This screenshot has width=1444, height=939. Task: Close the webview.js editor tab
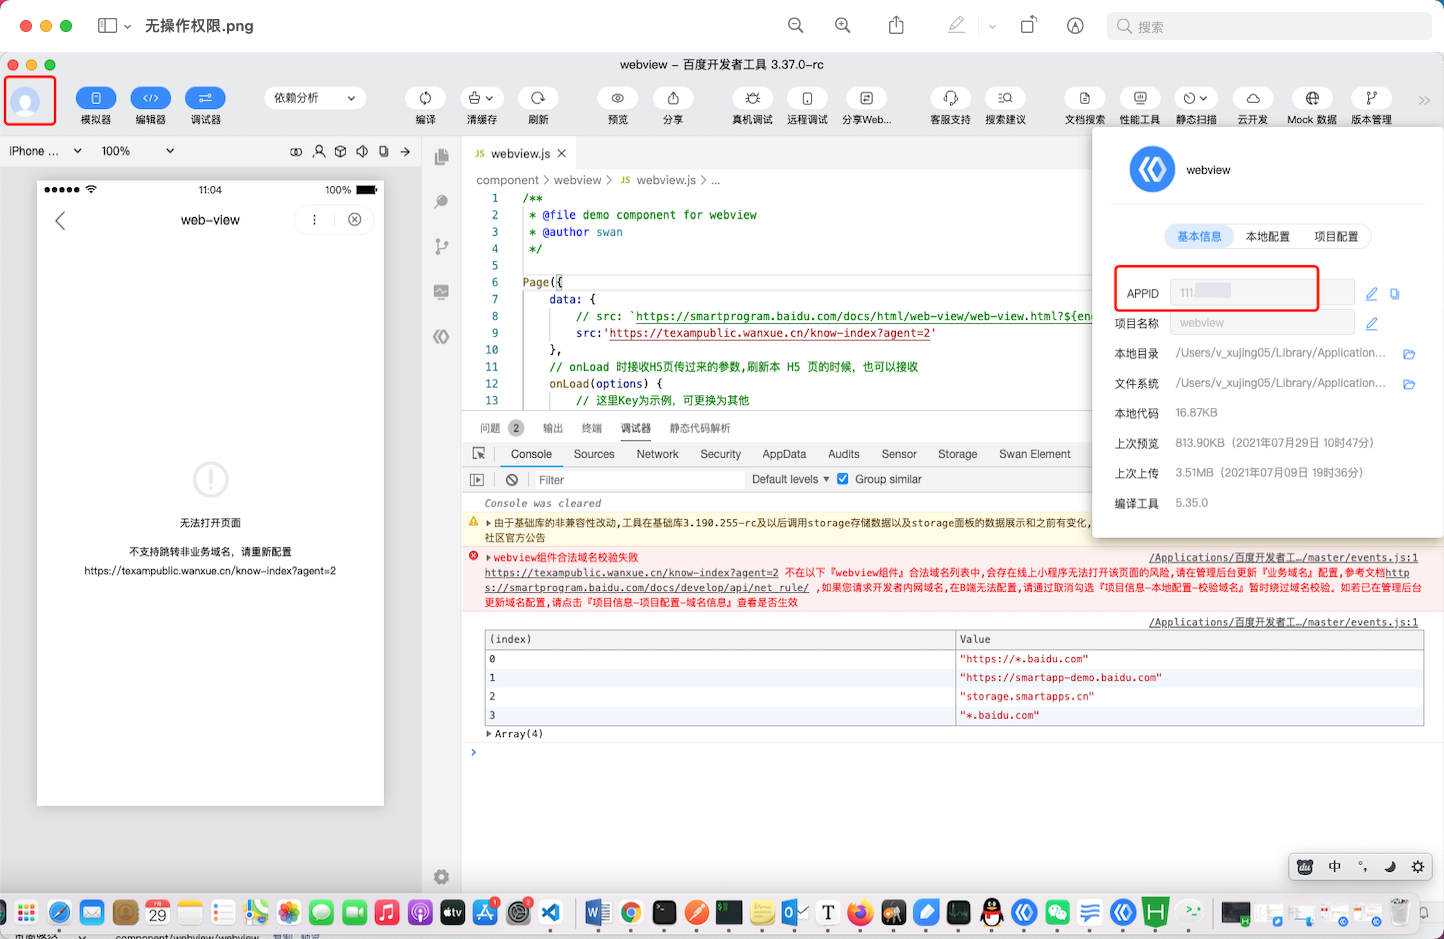point(562,154)
